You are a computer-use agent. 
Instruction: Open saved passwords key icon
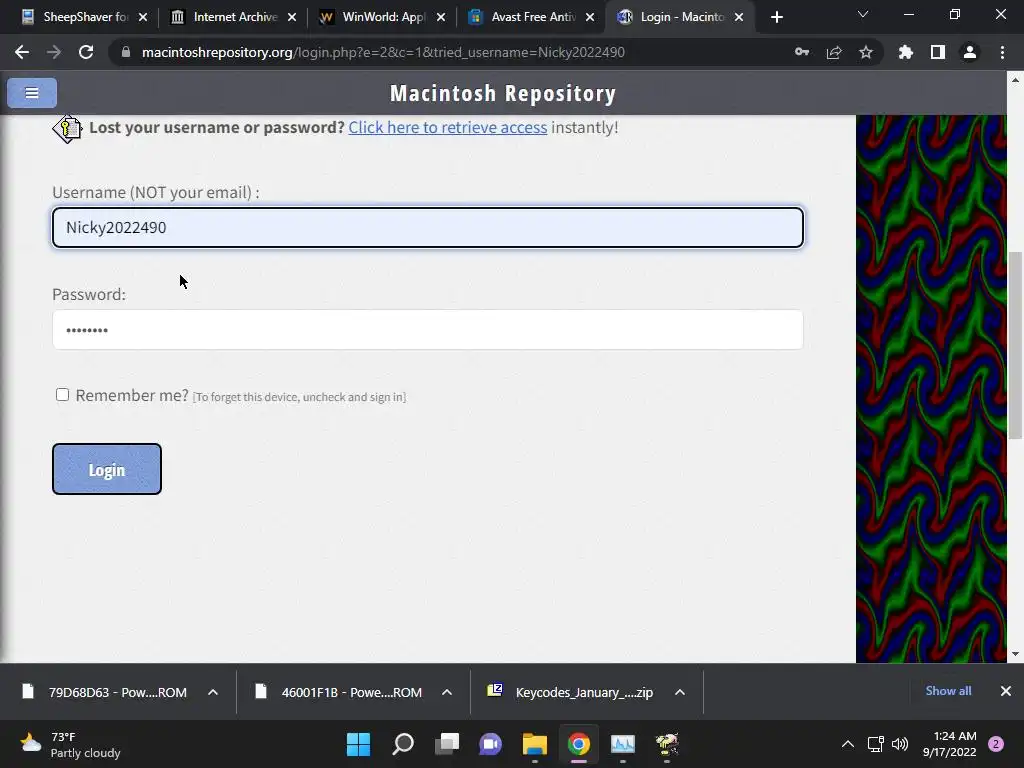click(802, 52)
